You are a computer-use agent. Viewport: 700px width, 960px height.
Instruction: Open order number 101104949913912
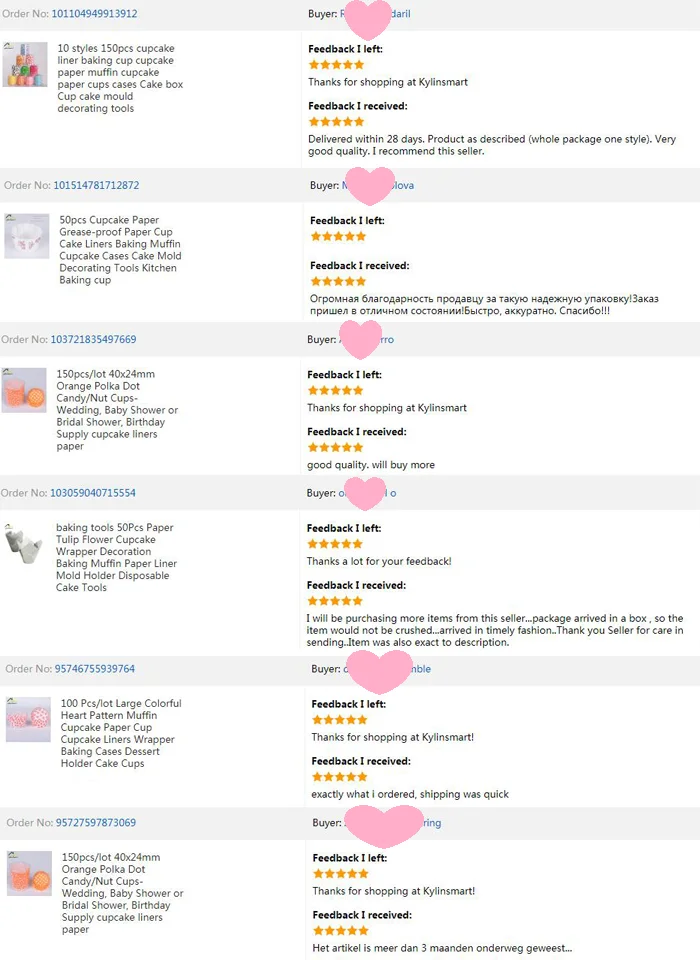(94, 13)
